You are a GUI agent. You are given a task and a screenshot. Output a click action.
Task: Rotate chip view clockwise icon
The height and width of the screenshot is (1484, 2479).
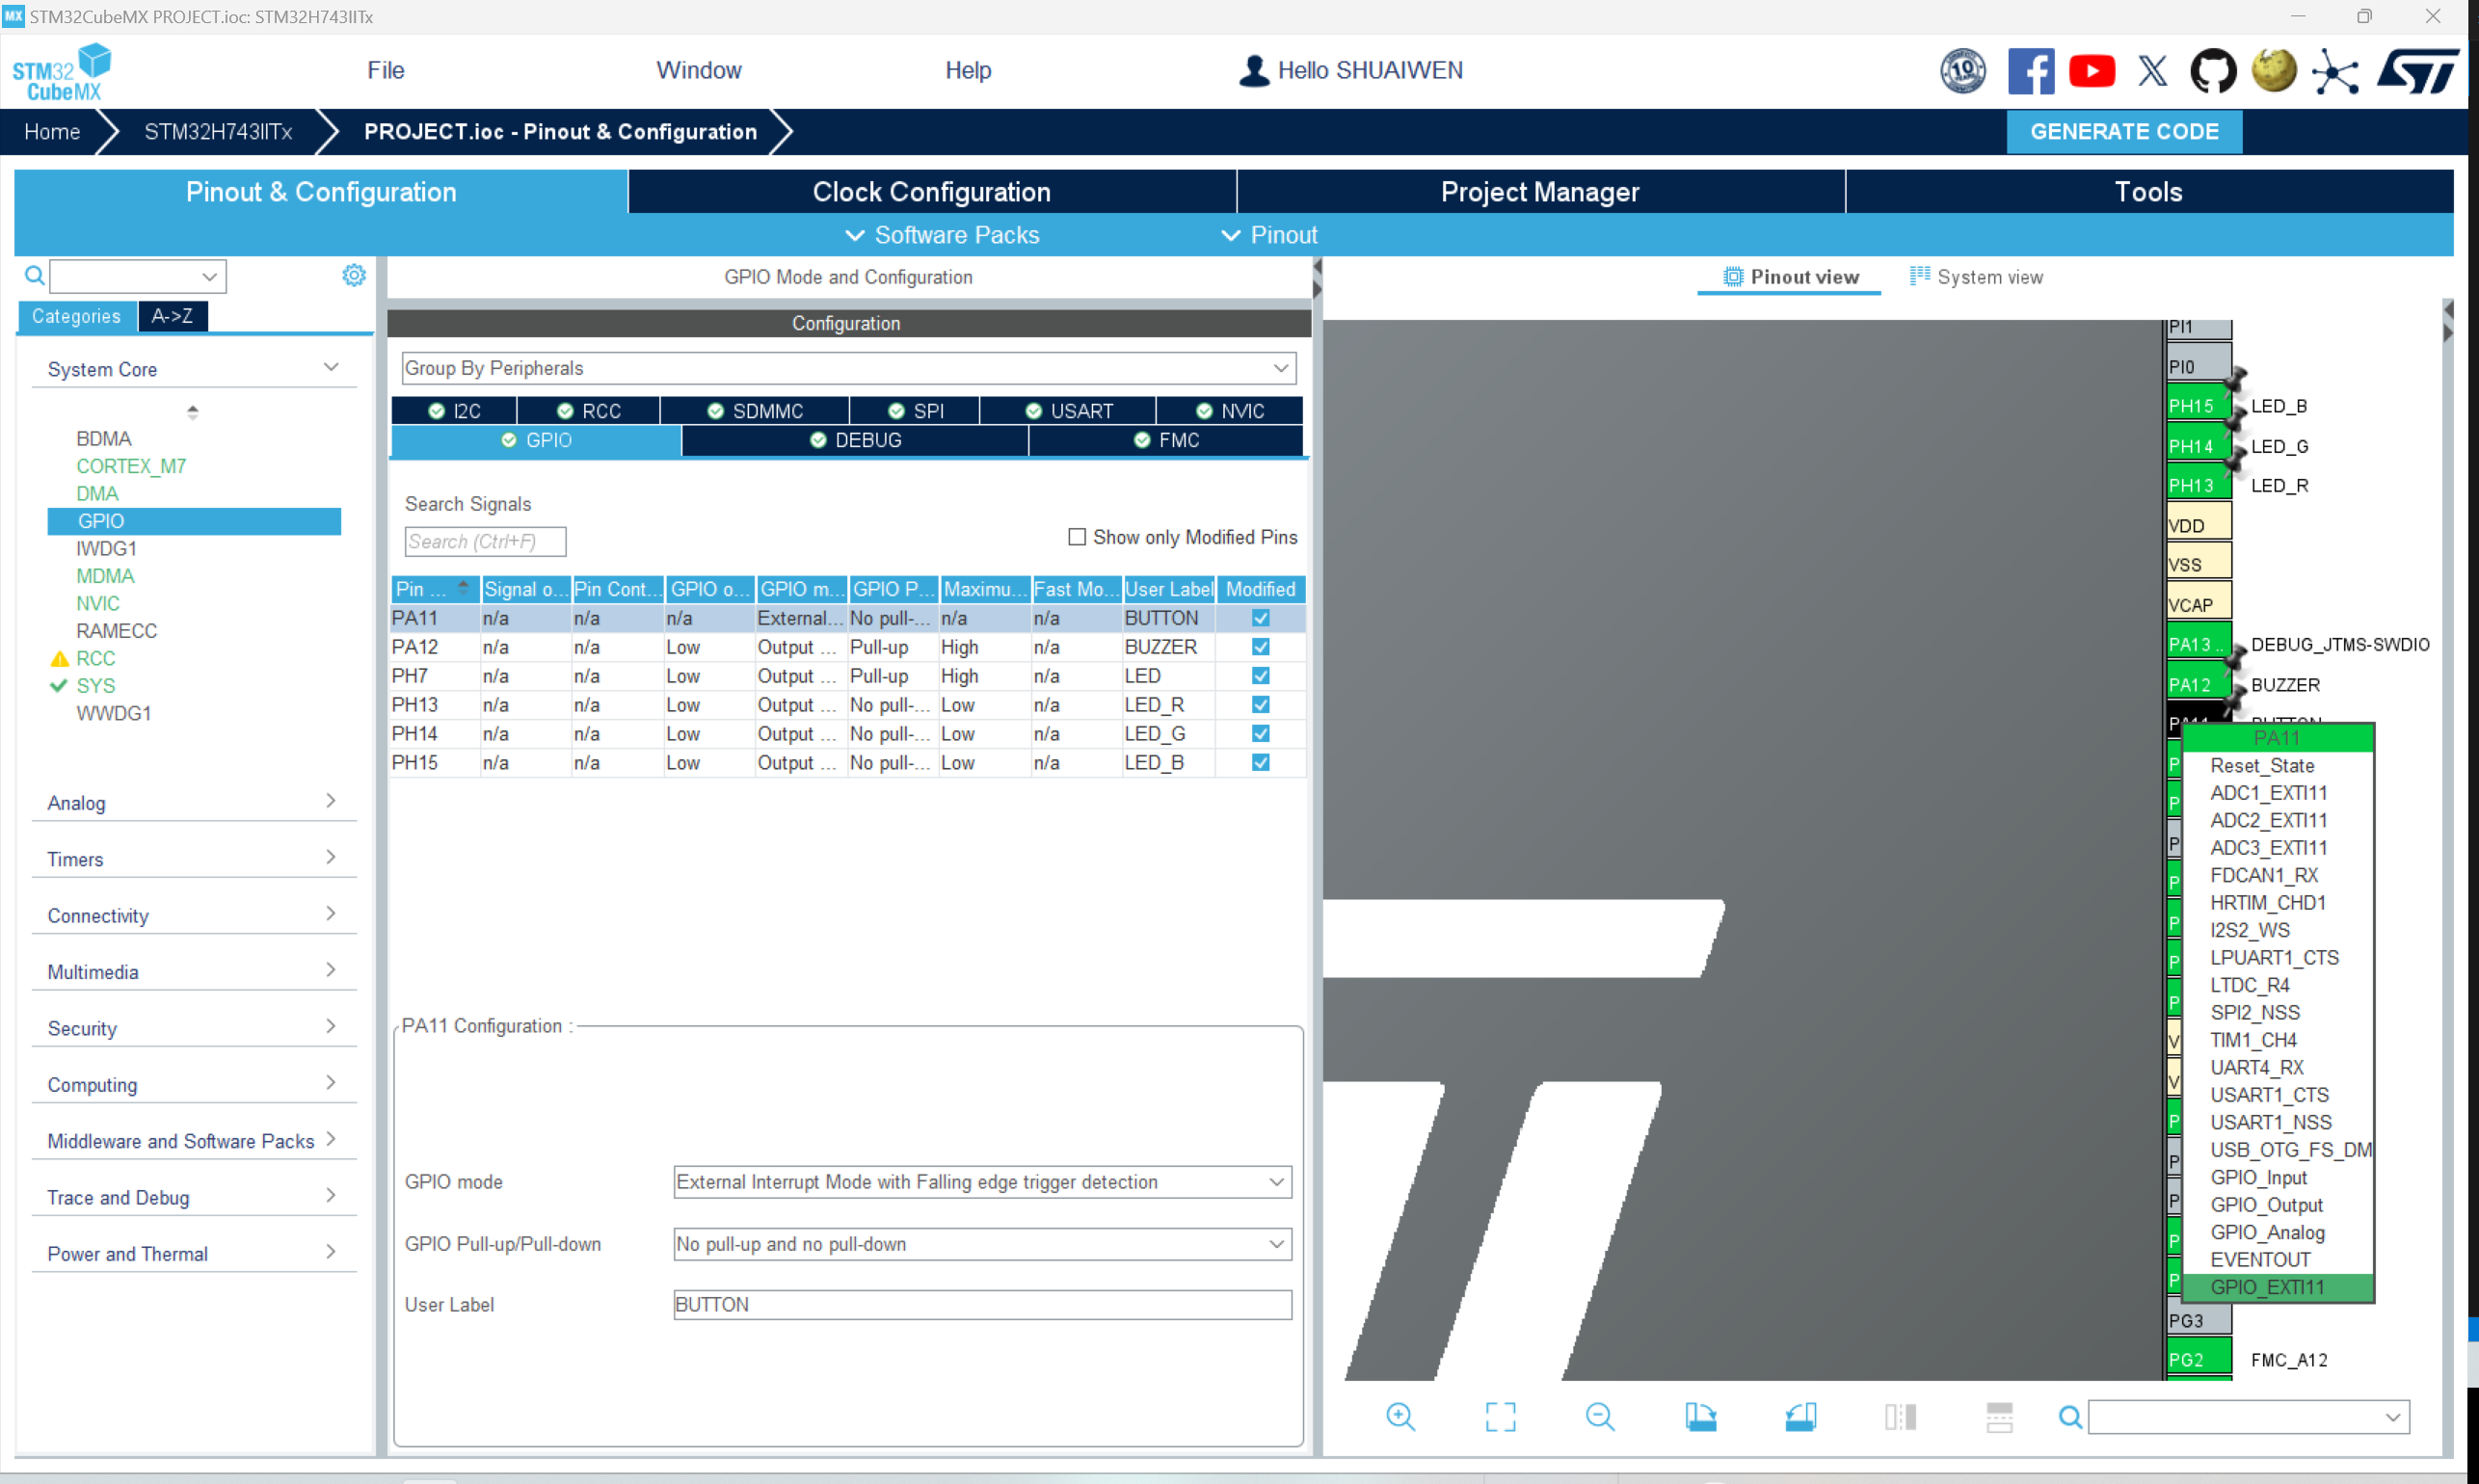(x=1700, y=1416)
